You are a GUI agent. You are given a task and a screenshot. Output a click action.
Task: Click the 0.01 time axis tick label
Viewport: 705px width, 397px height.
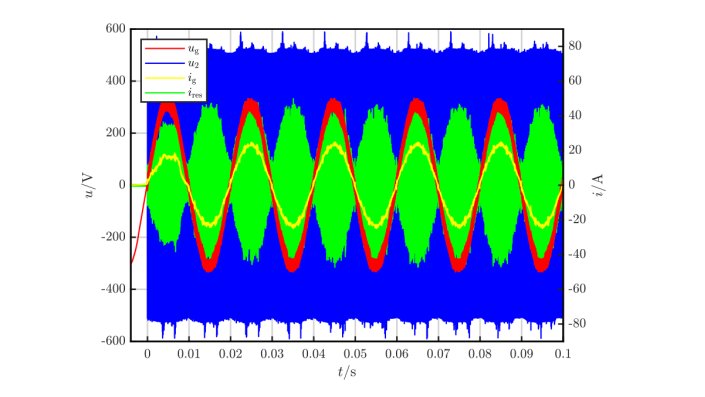(188, 354)
